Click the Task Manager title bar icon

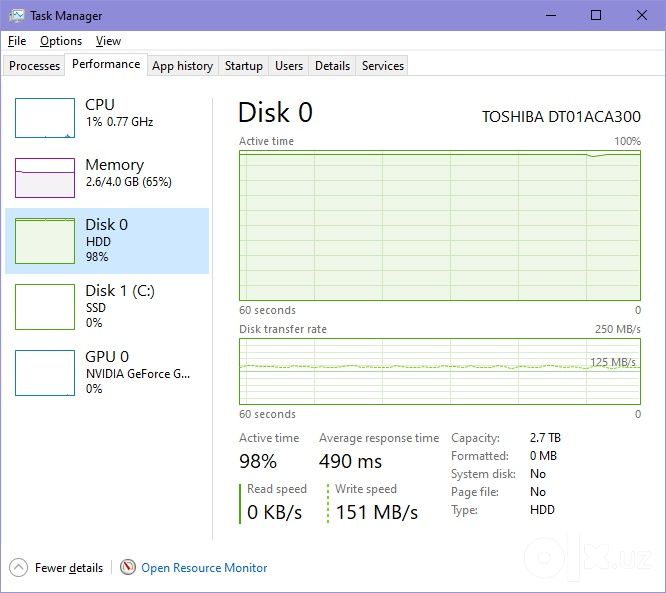tap(17, 16)
